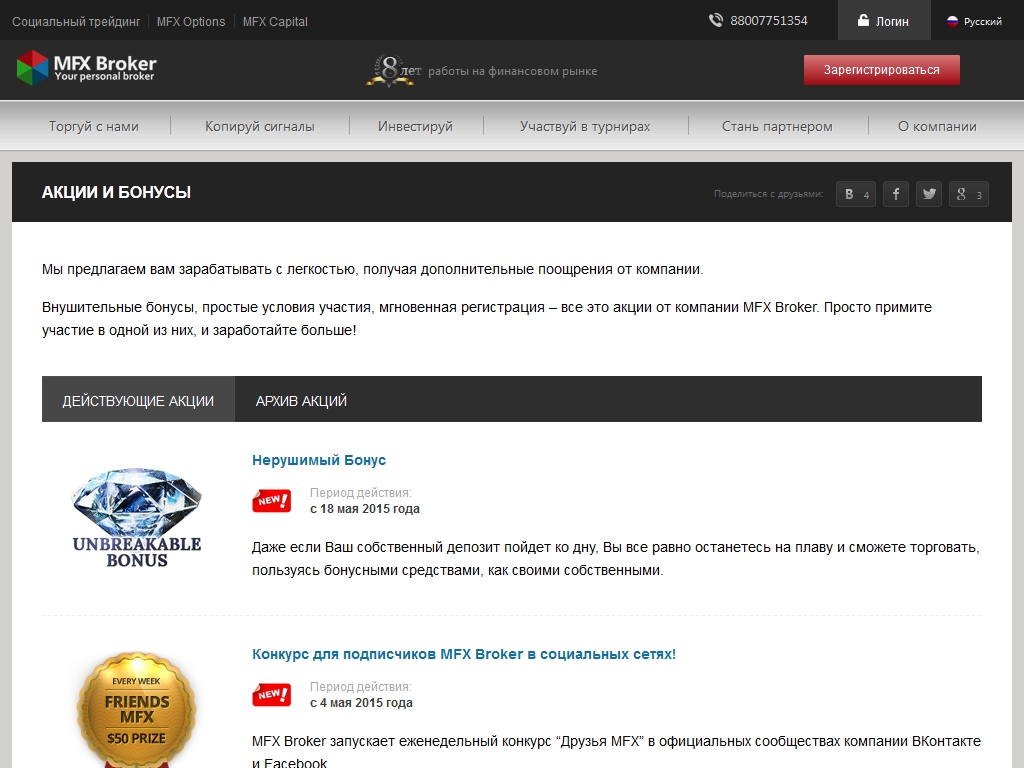The width and height of the screenshot is (1024, 768).
Task: Share page via Twitter icon
Action: point(929,194)
